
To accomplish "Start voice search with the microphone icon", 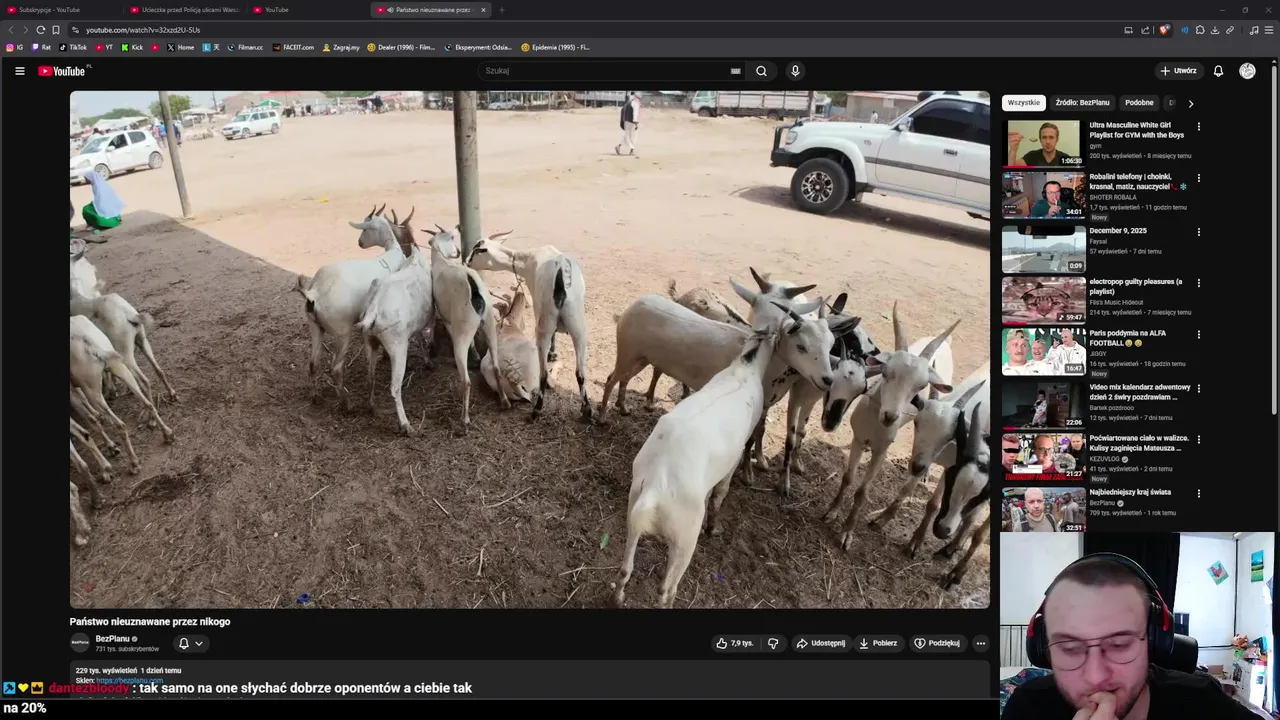I will [x=795, y=71].
